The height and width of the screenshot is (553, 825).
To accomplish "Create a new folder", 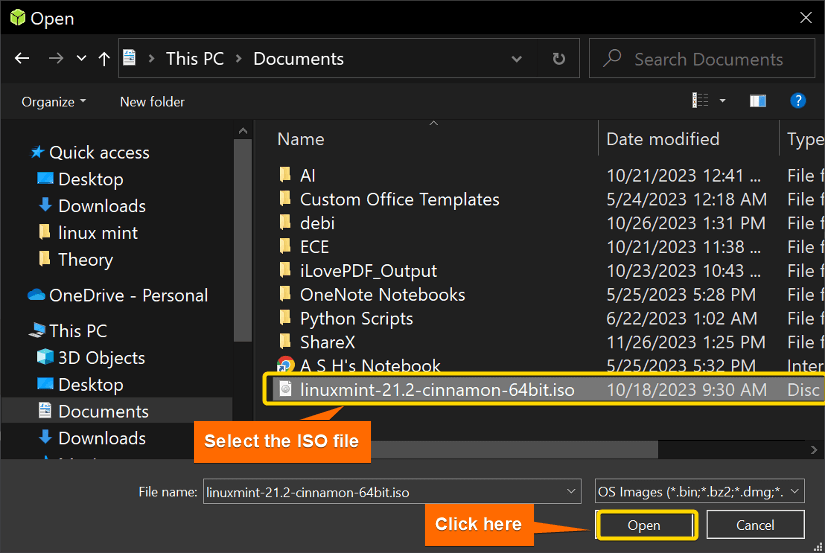I will point(152,102).
